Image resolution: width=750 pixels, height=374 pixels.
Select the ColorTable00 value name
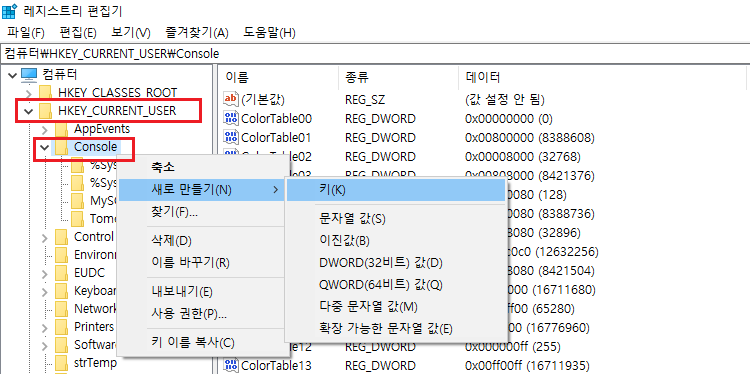[276, 118]
